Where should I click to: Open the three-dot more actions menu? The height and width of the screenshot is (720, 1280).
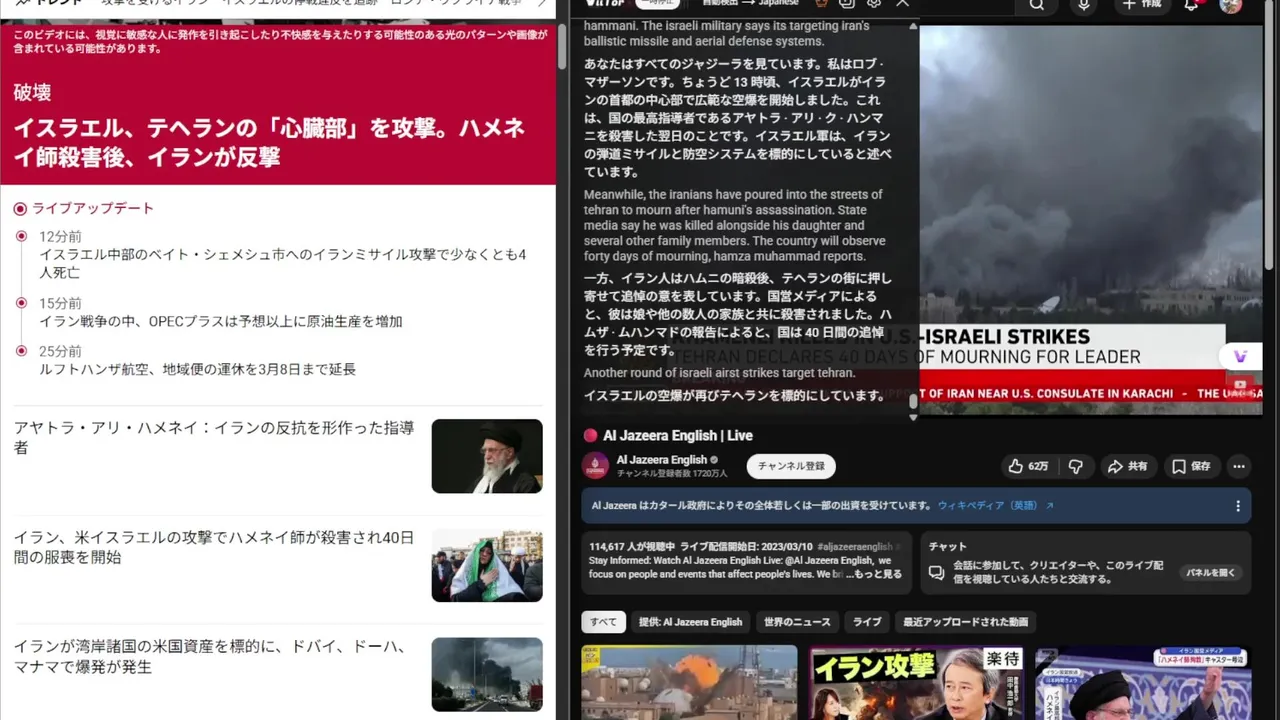pos(1239,466)
